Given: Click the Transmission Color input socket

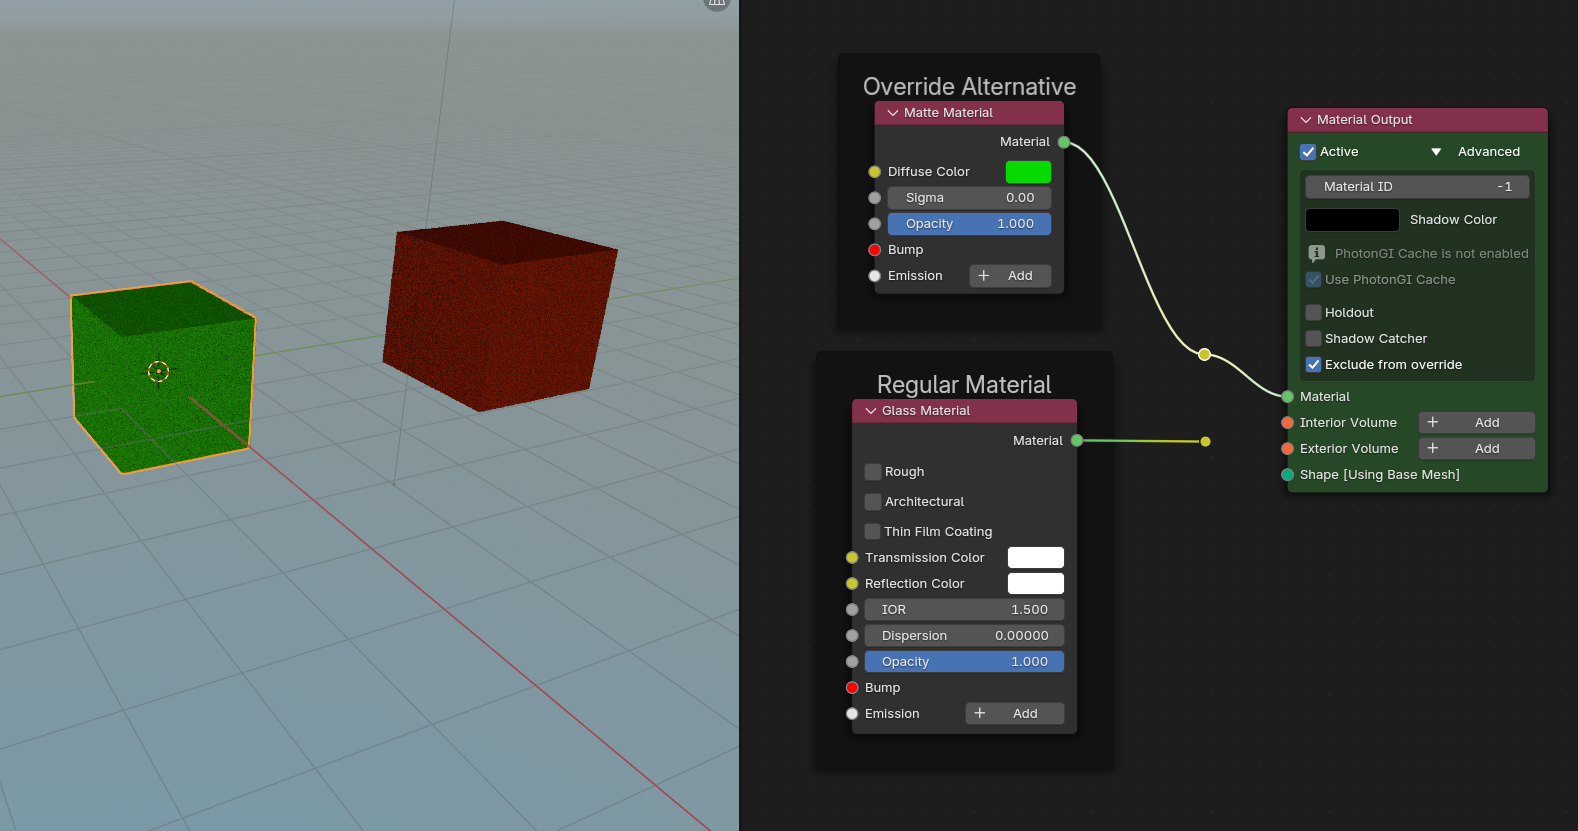Looking at the screenshot, I should click(x=852, y=558).
